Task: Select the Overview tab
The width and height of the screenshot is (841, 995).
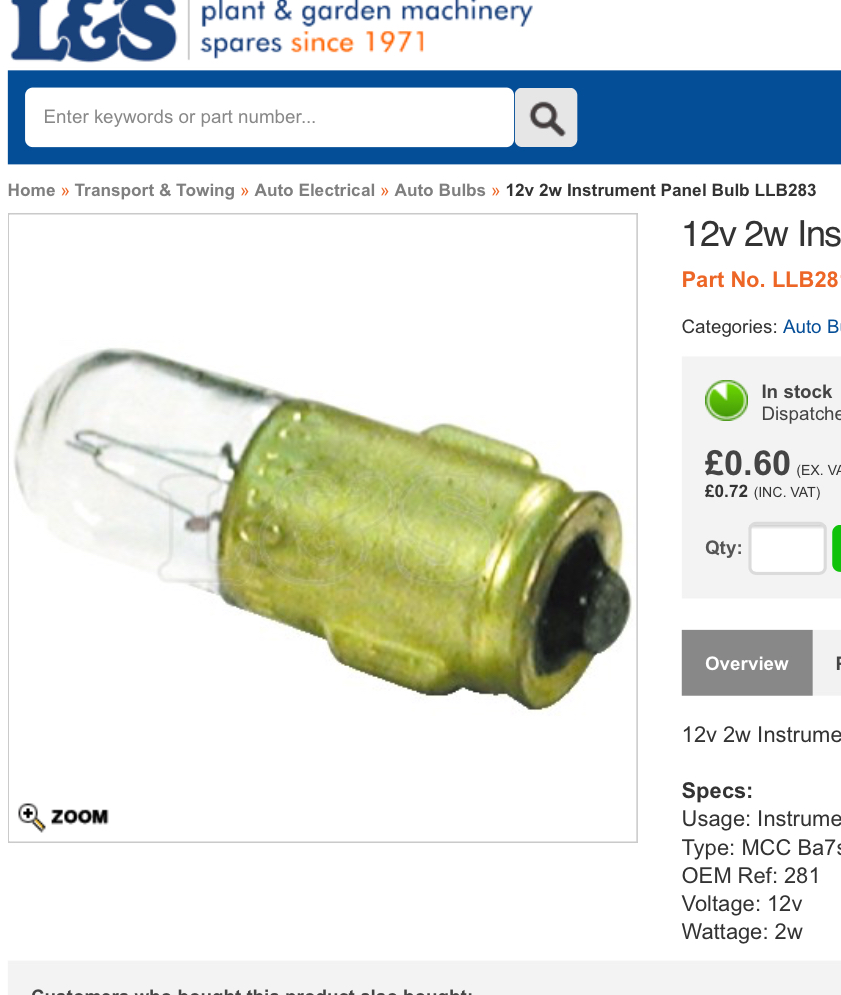Action: [x=747, y=663]
